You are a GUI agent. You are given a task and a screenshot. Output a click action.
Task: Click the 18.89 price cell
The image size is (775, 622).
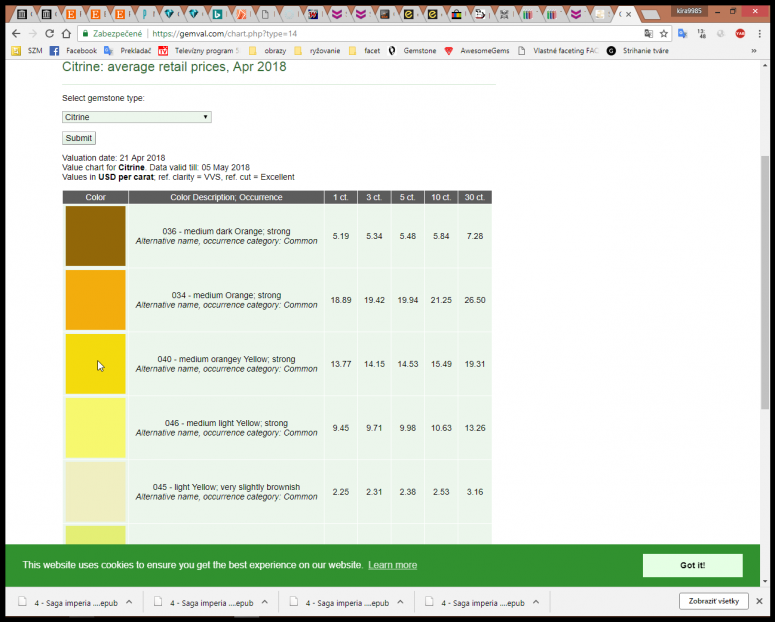pyautogui.click(x=341, y=300)
